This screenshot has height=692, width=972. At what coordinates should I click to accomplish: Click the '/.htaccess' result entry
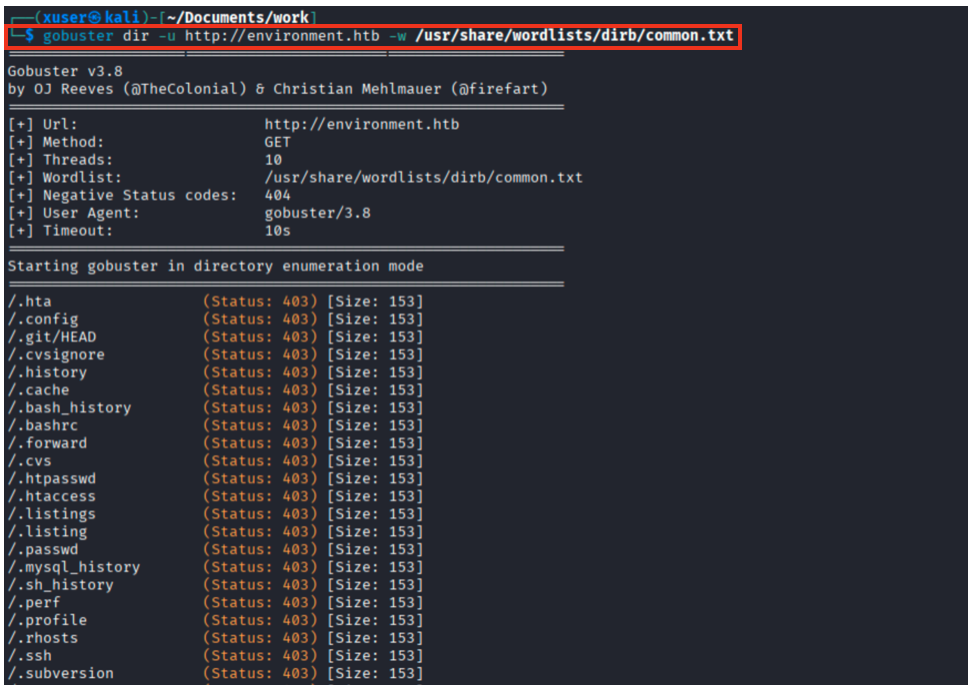52,497
